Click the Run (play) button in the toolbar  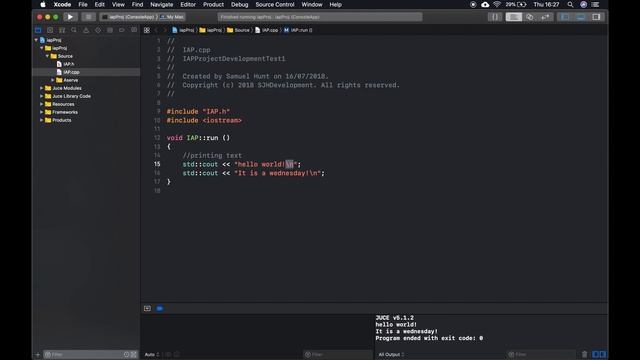(70, 17)
